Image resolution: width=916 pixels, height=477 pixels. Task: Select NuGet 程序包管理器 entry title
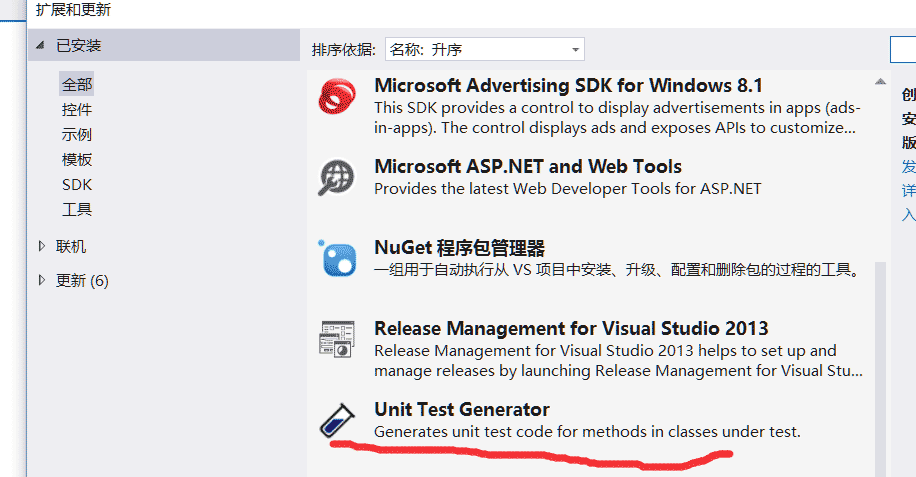(x=459, y=248)
